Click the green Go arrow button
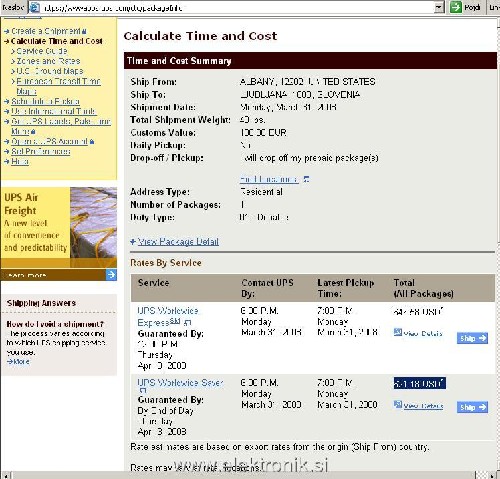Image resolution: width=500 pixels, height=479 pixels. pos(456,7)
